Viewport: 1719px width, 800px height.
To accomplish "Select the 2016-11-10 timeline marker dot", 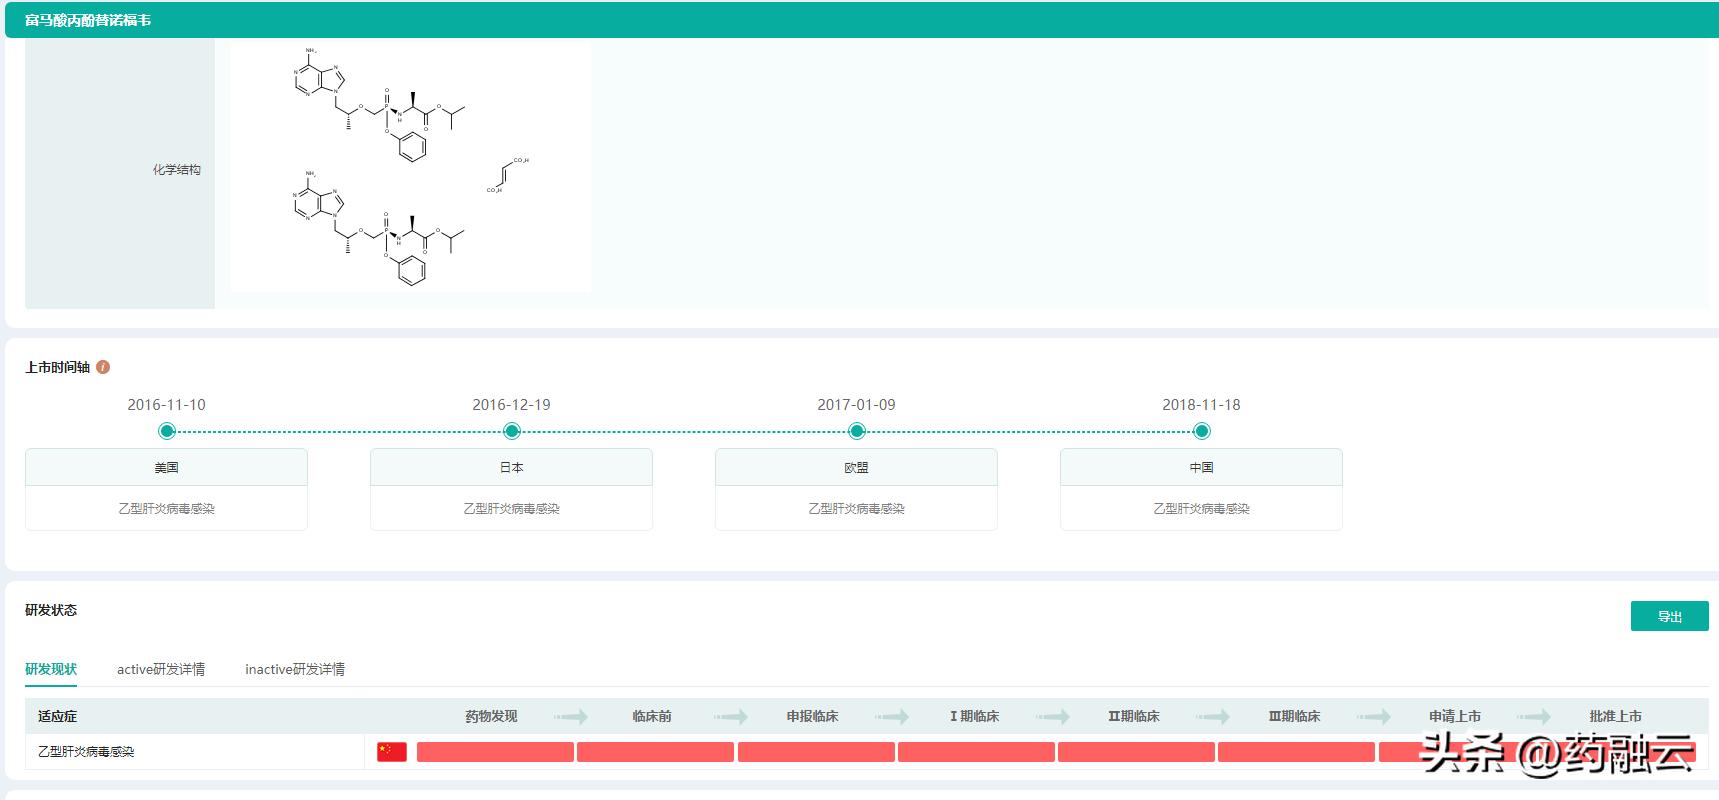I will (167, 431).
